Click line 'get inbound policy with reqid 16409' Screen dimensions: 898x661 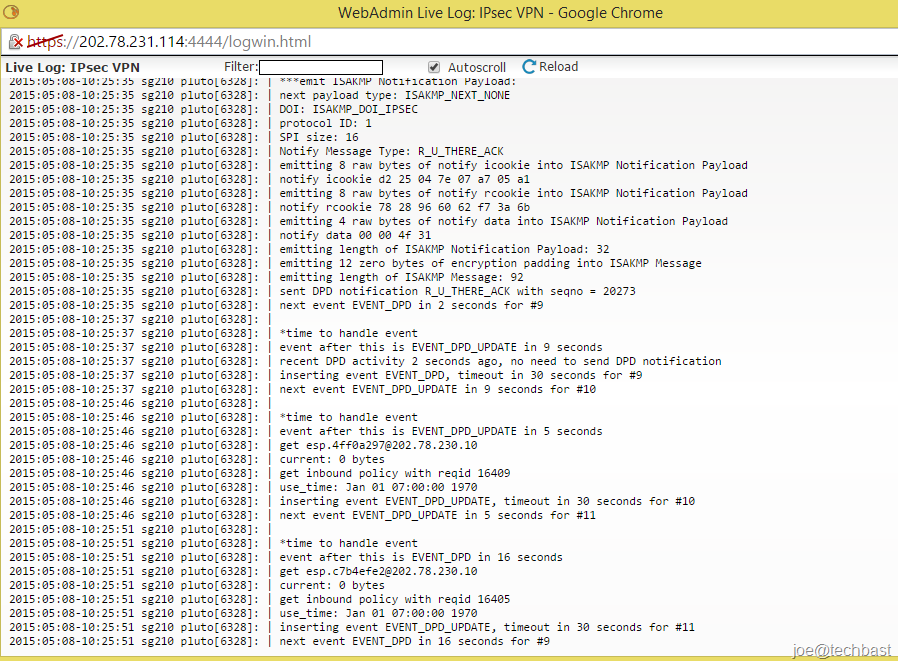[395, 473]
